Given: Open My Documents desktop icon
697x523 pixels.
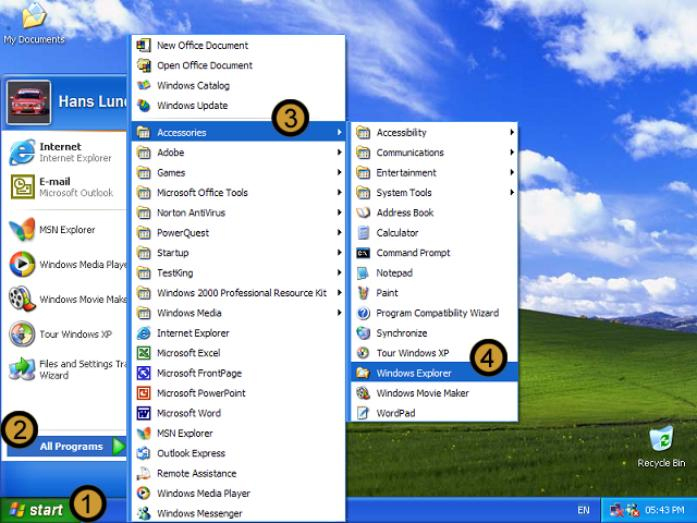Looking at the screenshot, I should (34, 16).
